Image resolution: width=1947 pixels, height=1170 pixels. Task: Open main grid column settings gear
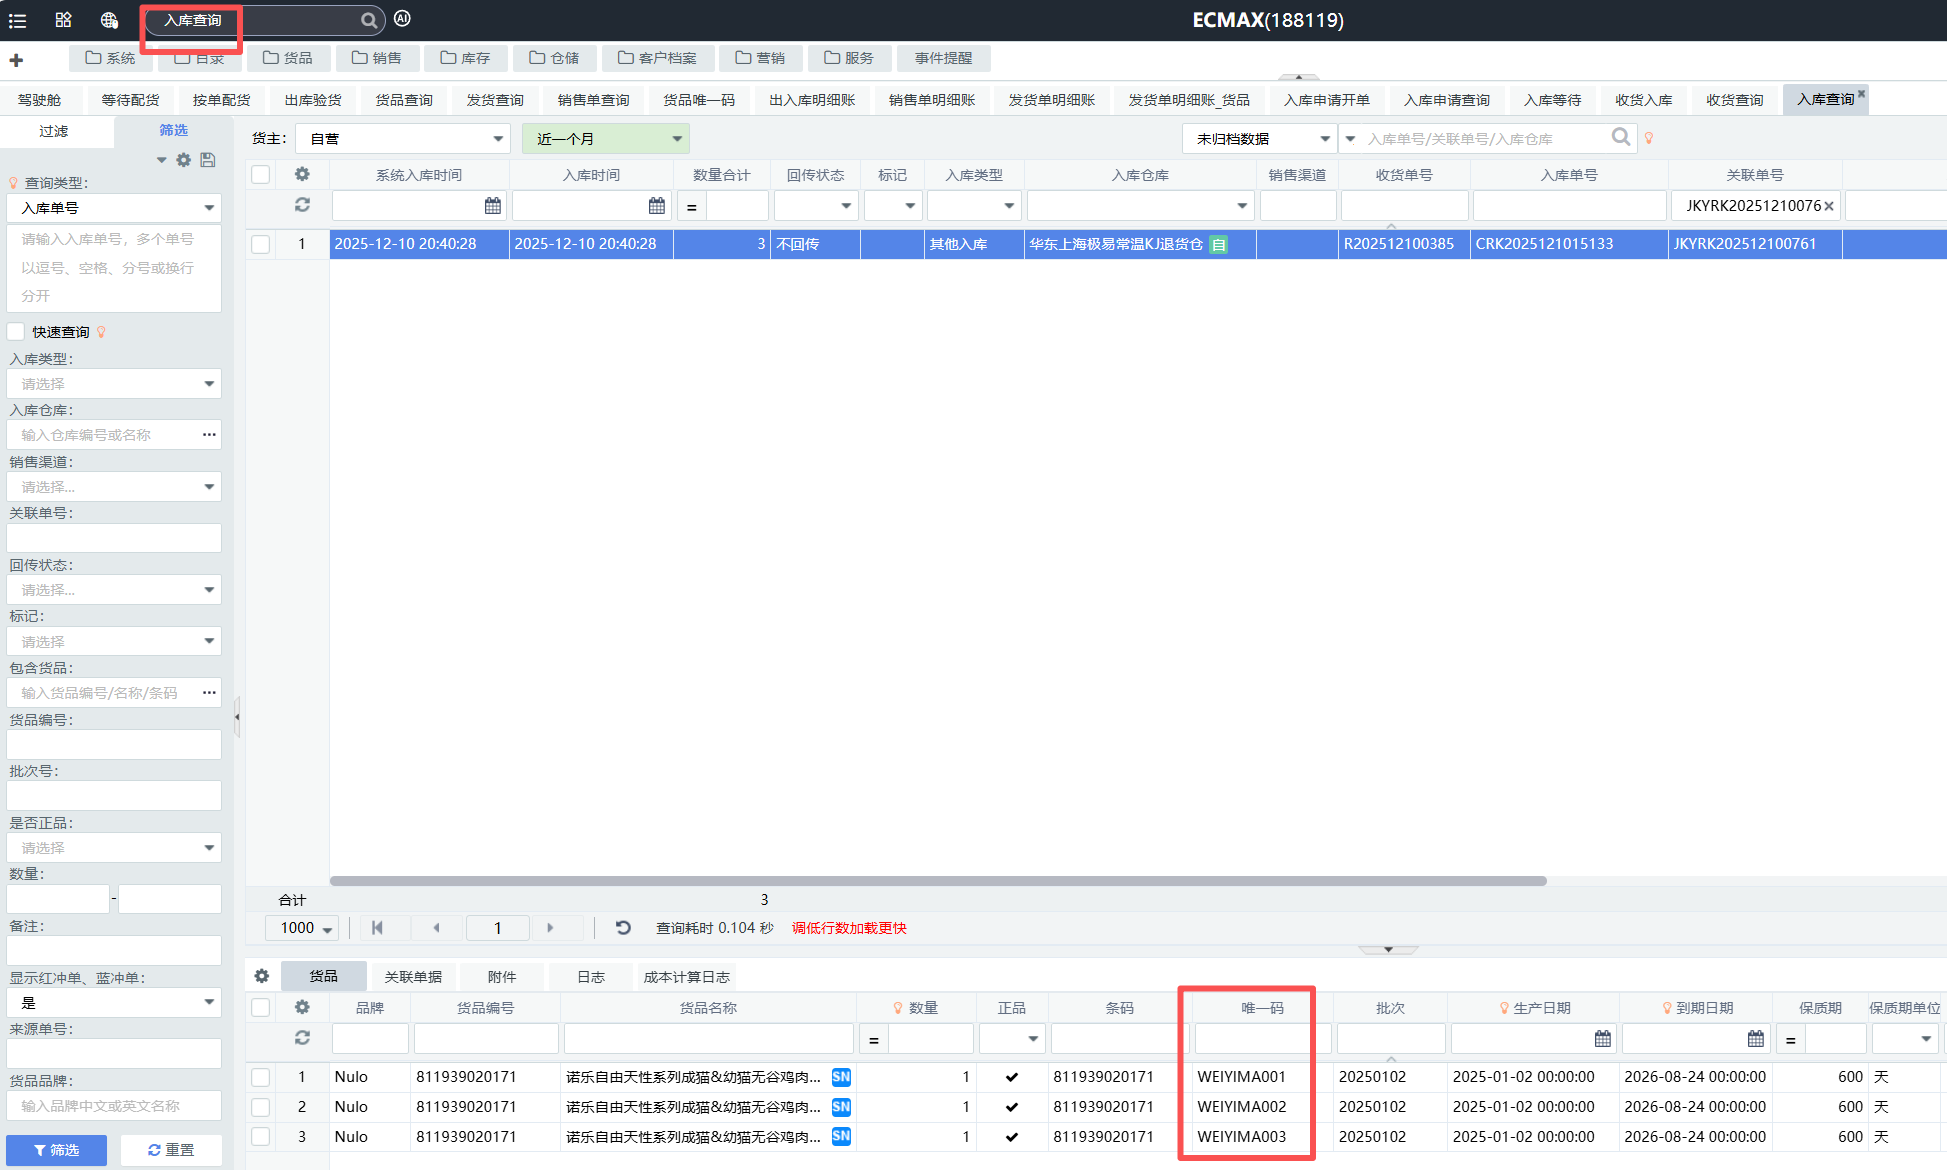[302, 174]
